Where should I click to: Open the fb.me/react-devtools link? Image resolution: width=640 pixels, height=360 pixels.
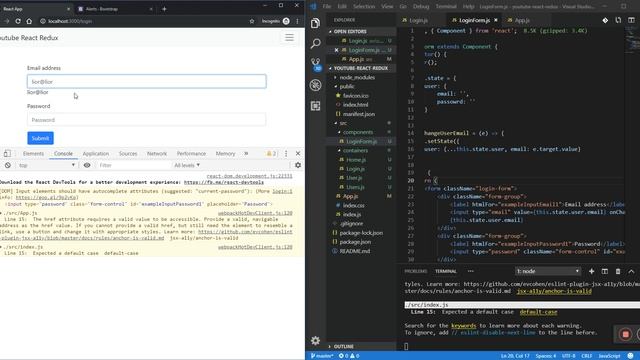[224, 182]
